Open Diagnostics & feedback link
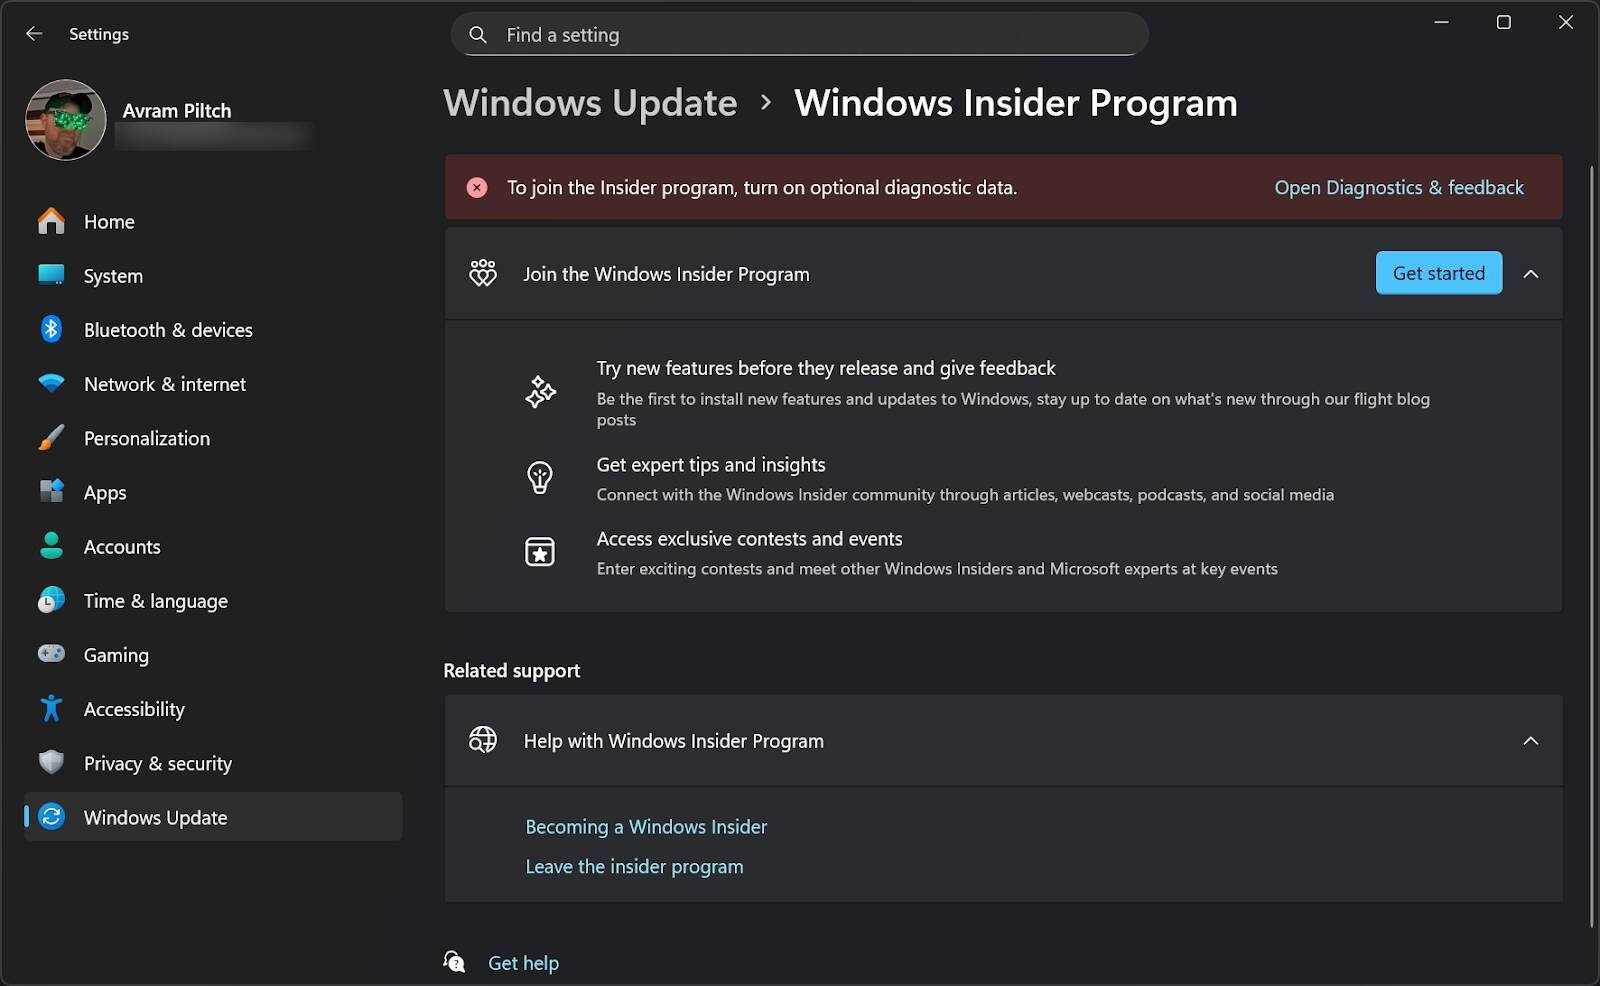 1398,188
